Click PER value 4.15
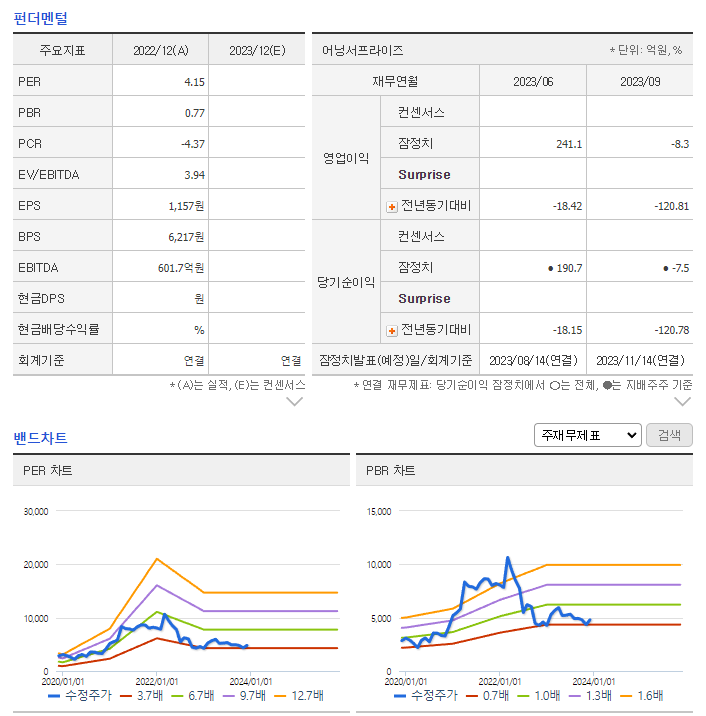This screenshot has height=716, width=706. (194, 82)
